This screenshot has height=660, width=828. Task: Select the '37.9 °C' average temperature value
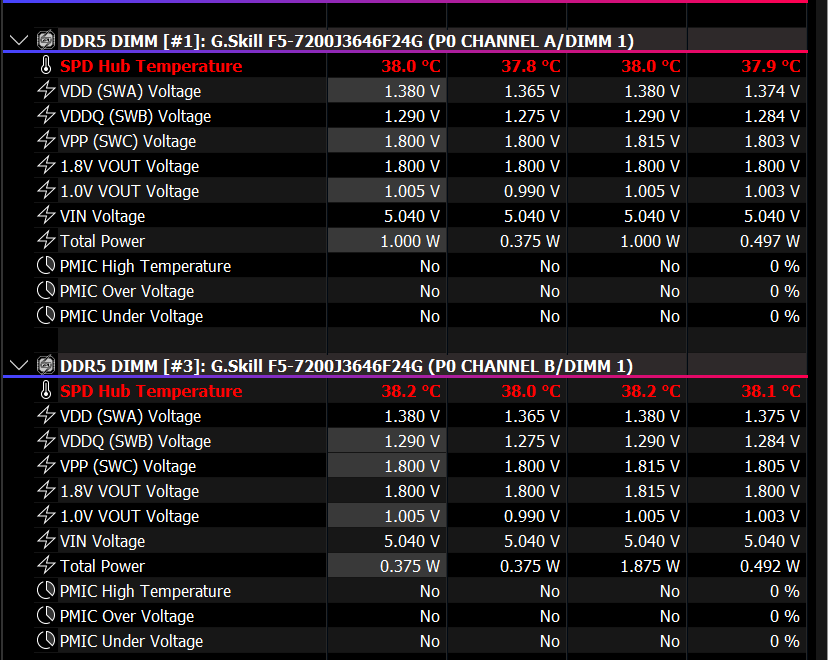pos(770,67)
